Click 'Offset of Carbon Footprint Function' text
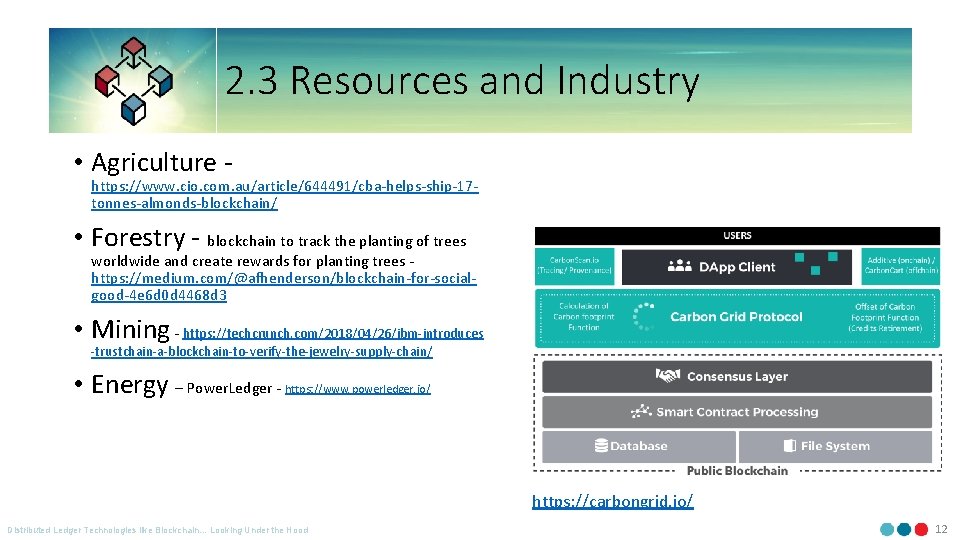The height and width of the screenshot is (540, 960). click(x=885, y=317)
